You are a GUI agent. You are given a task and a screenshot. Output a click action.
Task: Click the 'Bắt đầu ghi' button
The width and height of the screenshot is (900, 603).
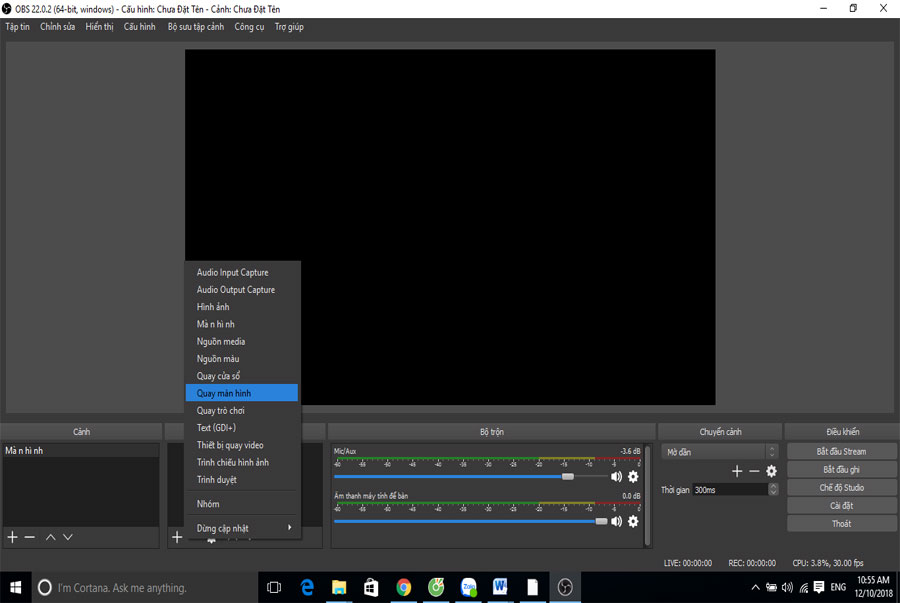(841, 470)
